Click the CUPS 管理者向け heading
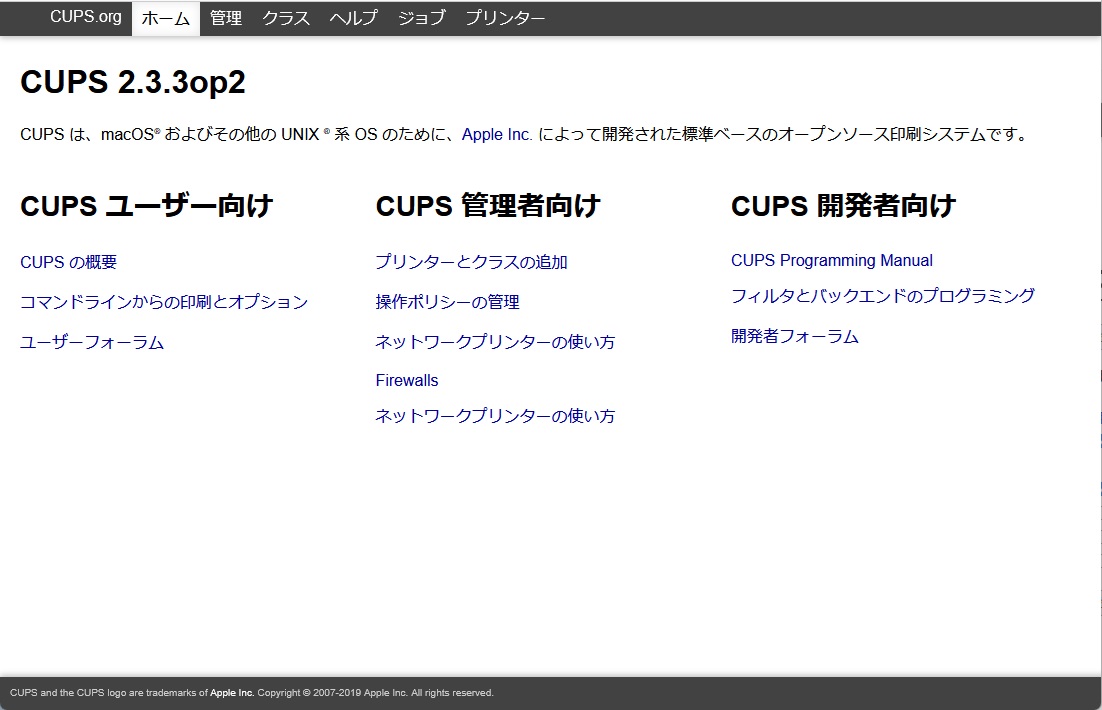Image resolution: width=1102 pixels, height=710 pixels. (x=488, y=206)
